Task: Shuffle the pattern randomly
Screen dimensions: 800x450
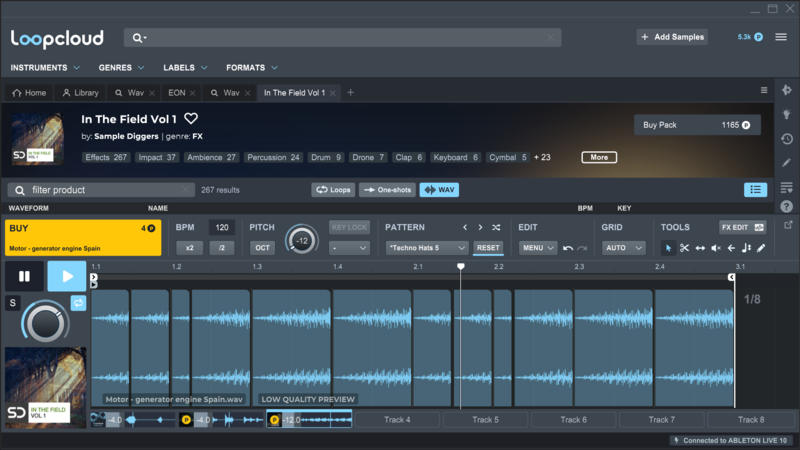Action: point(496,228)
